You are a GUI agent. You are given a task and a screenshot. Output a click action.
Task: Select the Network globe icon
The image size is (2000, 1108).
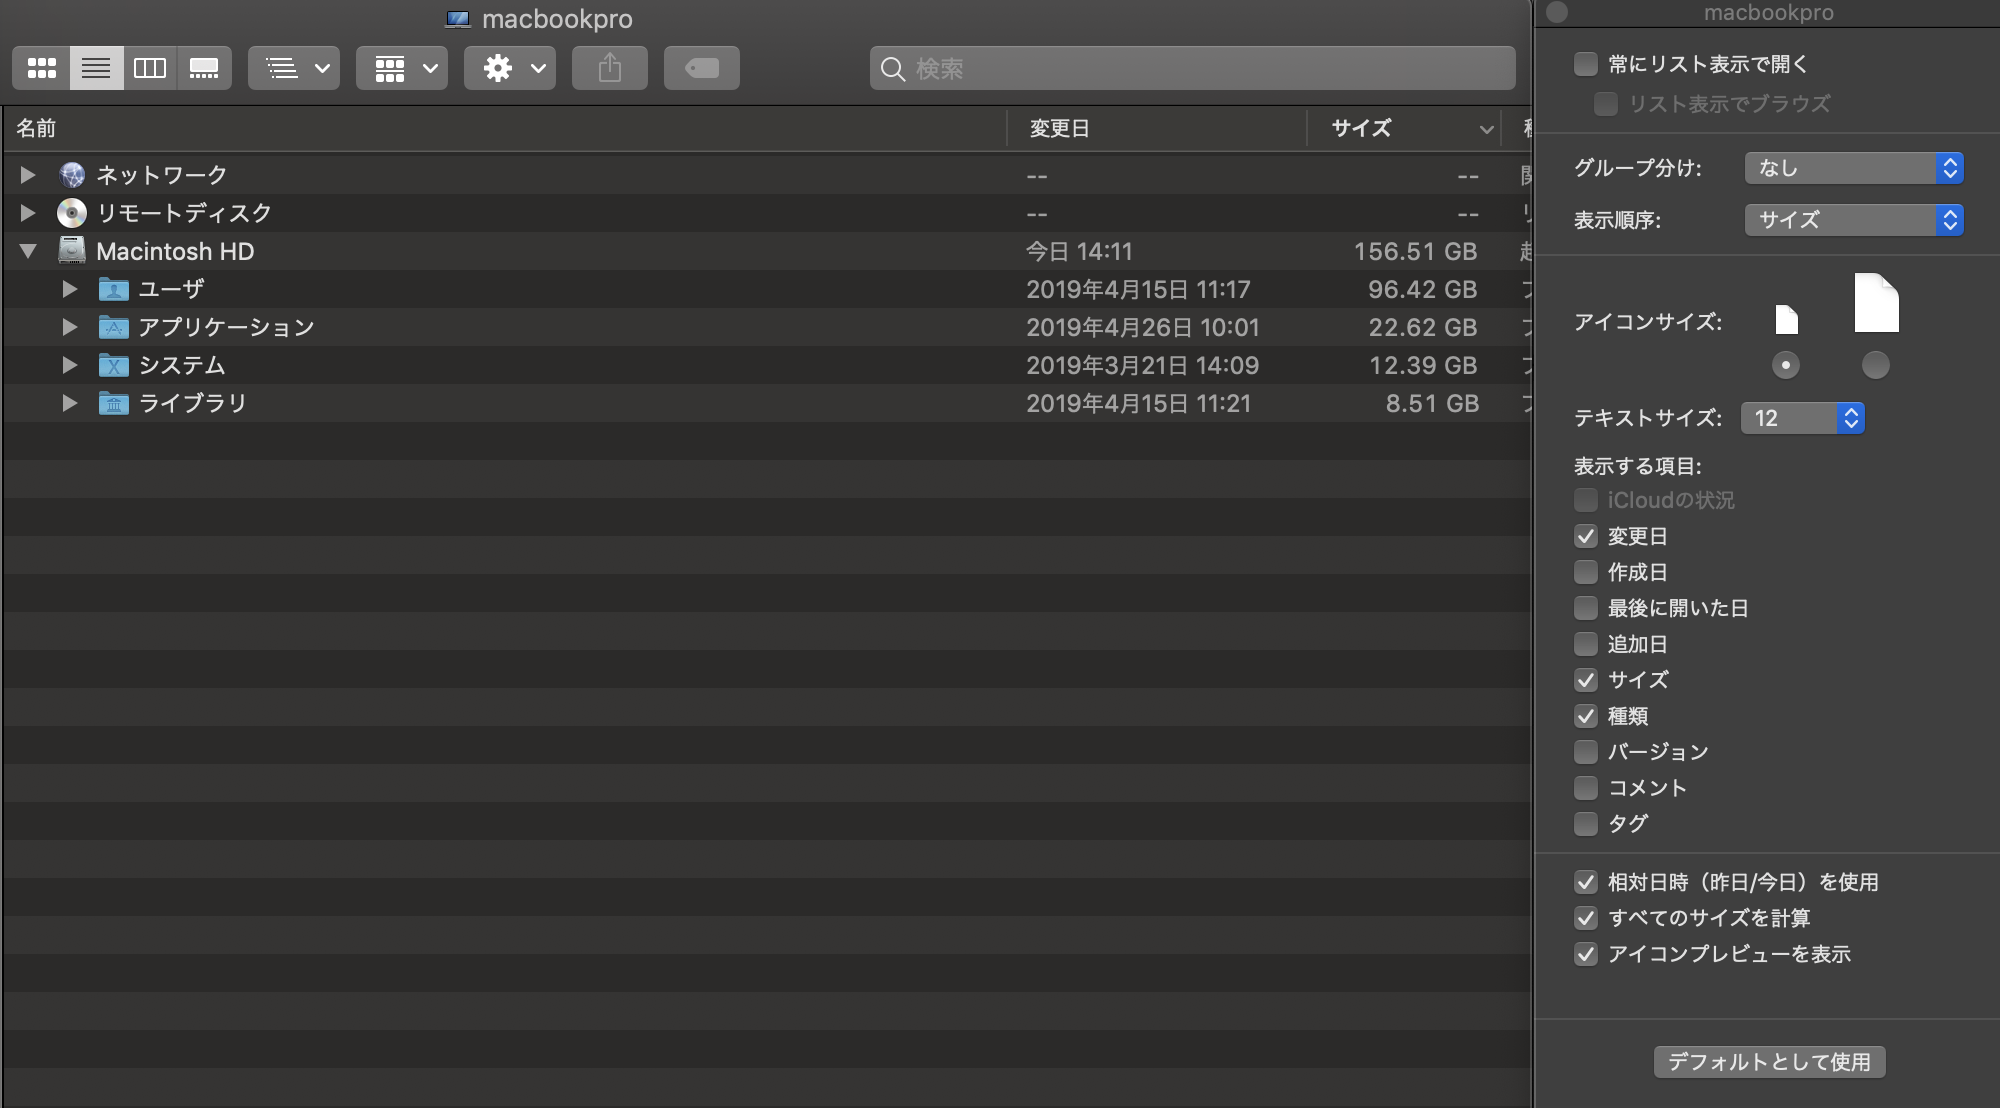[x=72, y=175]
